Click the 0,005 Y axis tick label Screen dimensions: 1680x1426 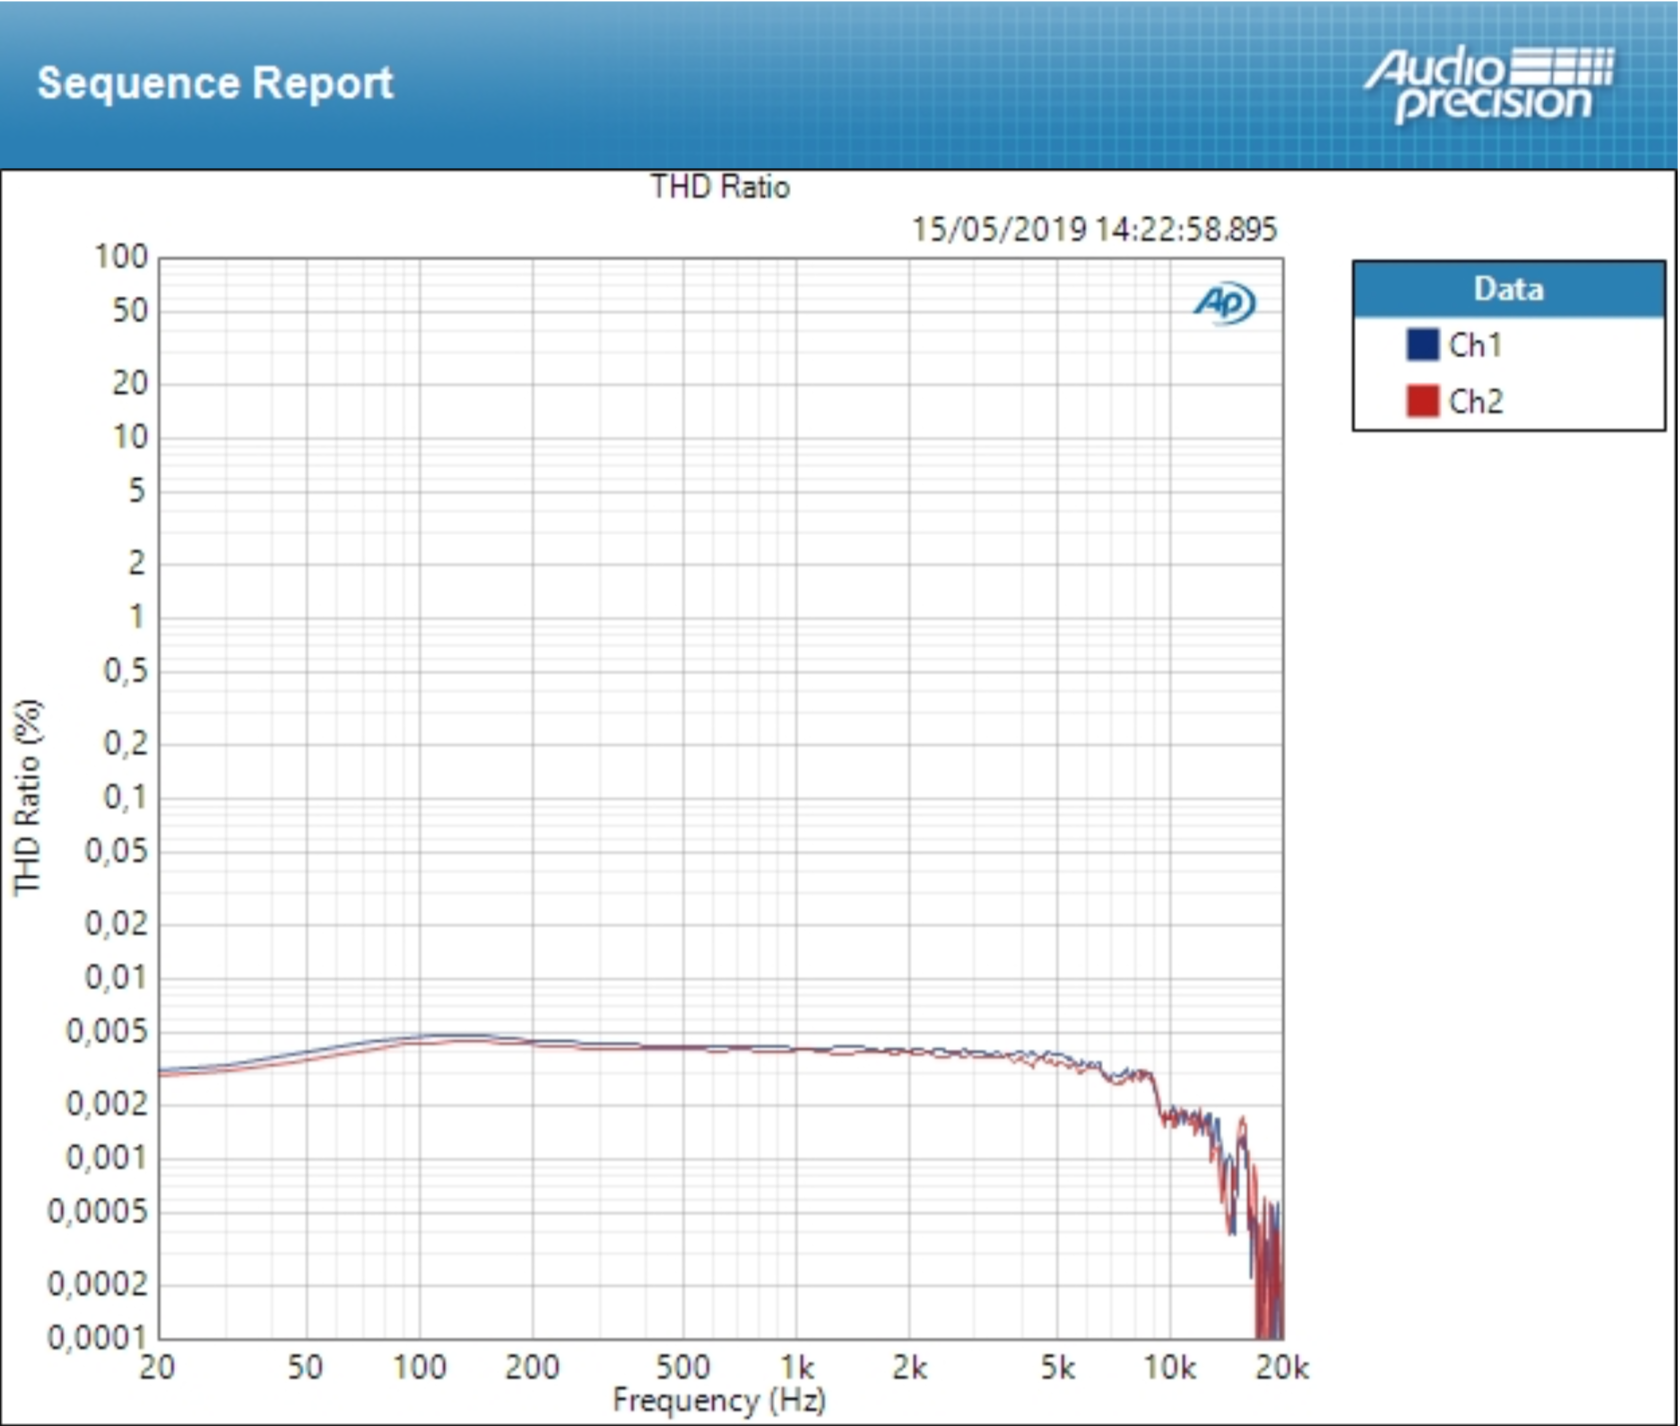[x=107, y=1030]
